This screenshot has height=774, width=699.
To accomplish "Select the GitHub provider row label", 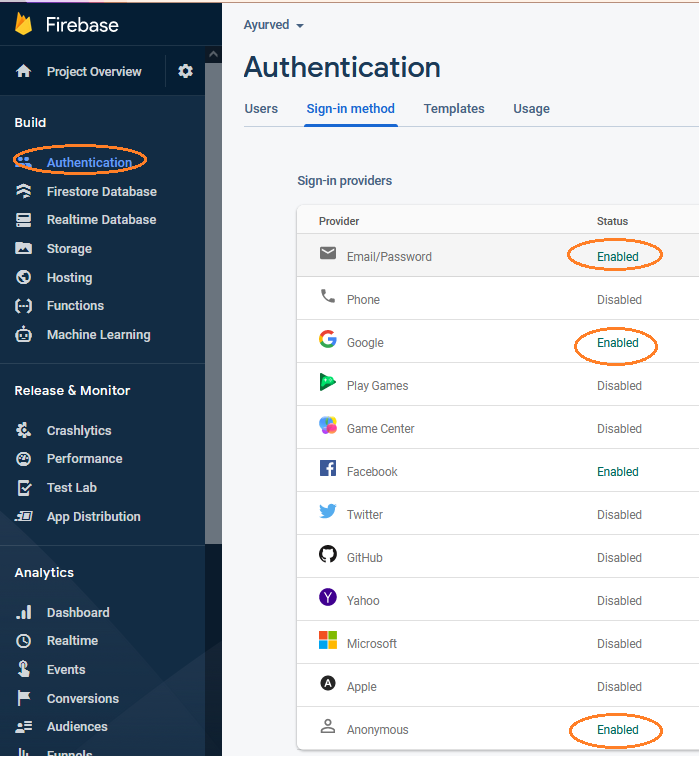I will coord(364,558).
